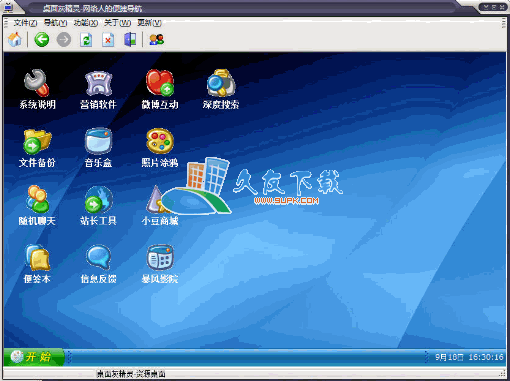Launch the 音乐盒 icon
Image resolution: width=510 pixels, height=381 pixels.
[x=98, y=141]
